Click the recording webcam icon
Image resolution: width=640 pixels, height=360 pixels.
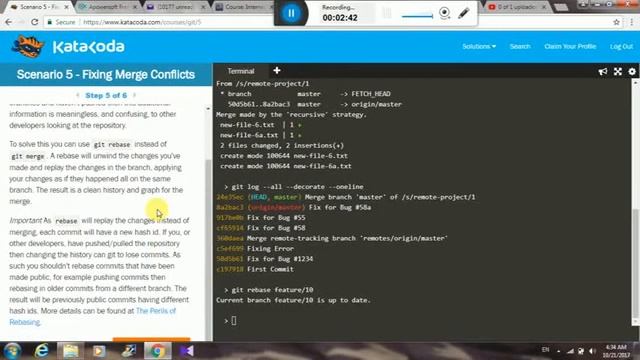coord(444,13)
